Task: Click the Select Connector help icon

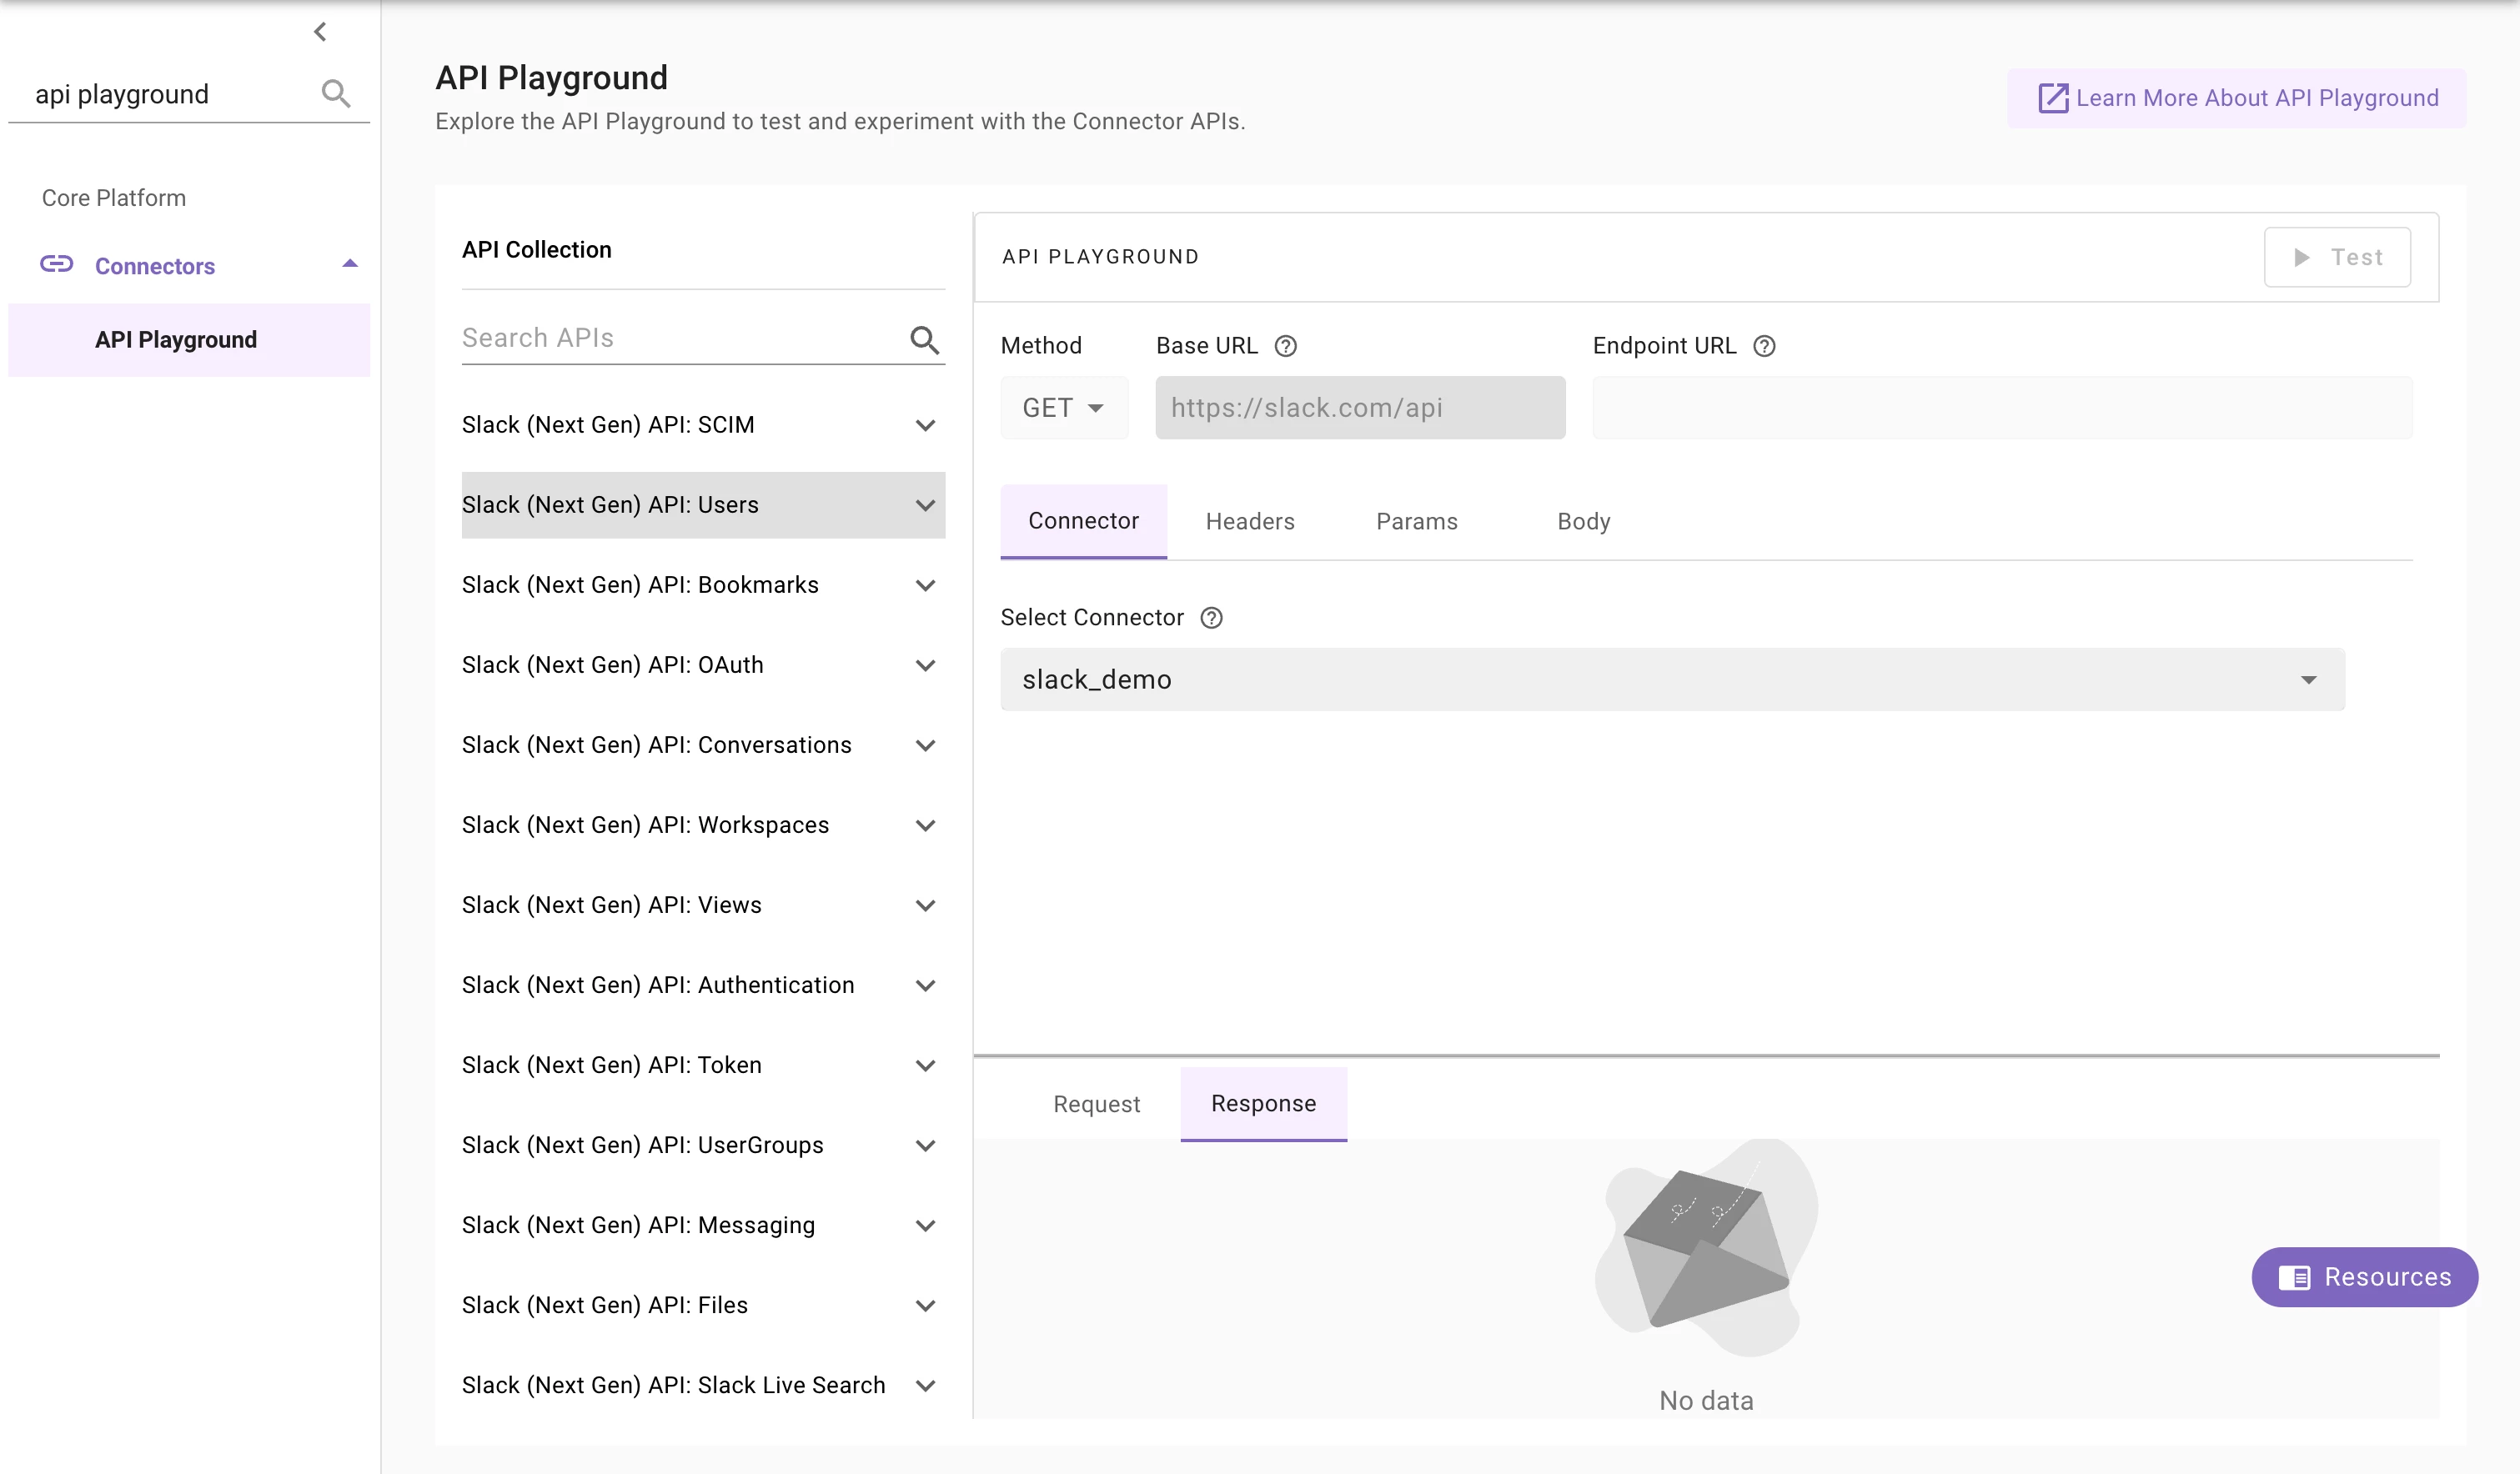Action: click(1211, 618)
